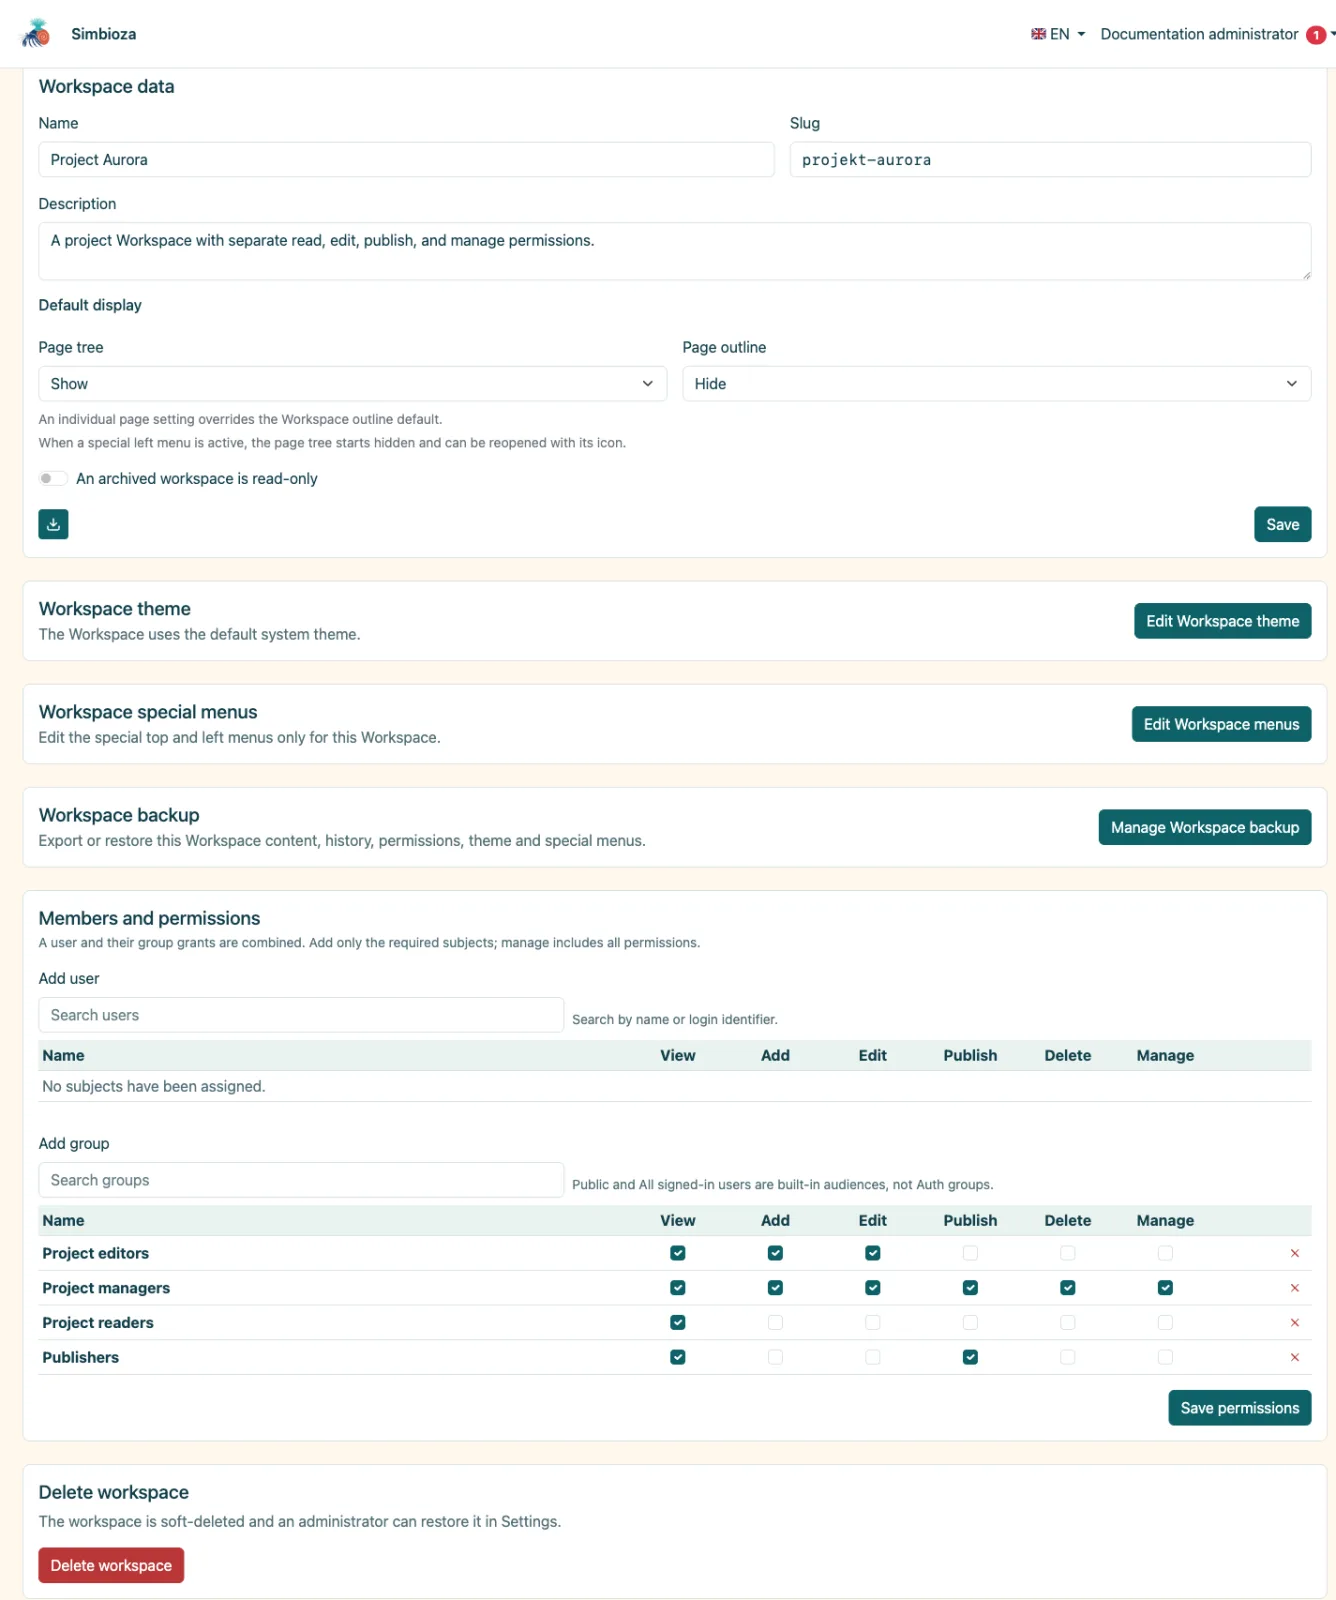Save the workspace data
The image size is (1336, 1600).
tap(1282, 524)
